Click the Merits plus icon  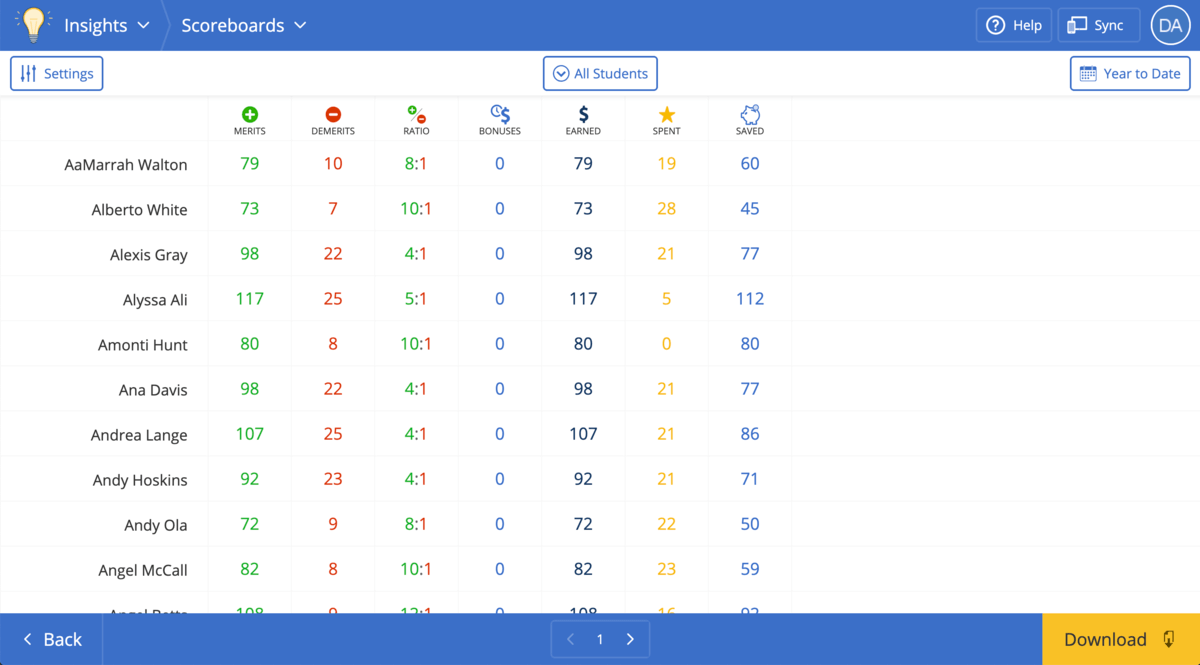(249, 112)
